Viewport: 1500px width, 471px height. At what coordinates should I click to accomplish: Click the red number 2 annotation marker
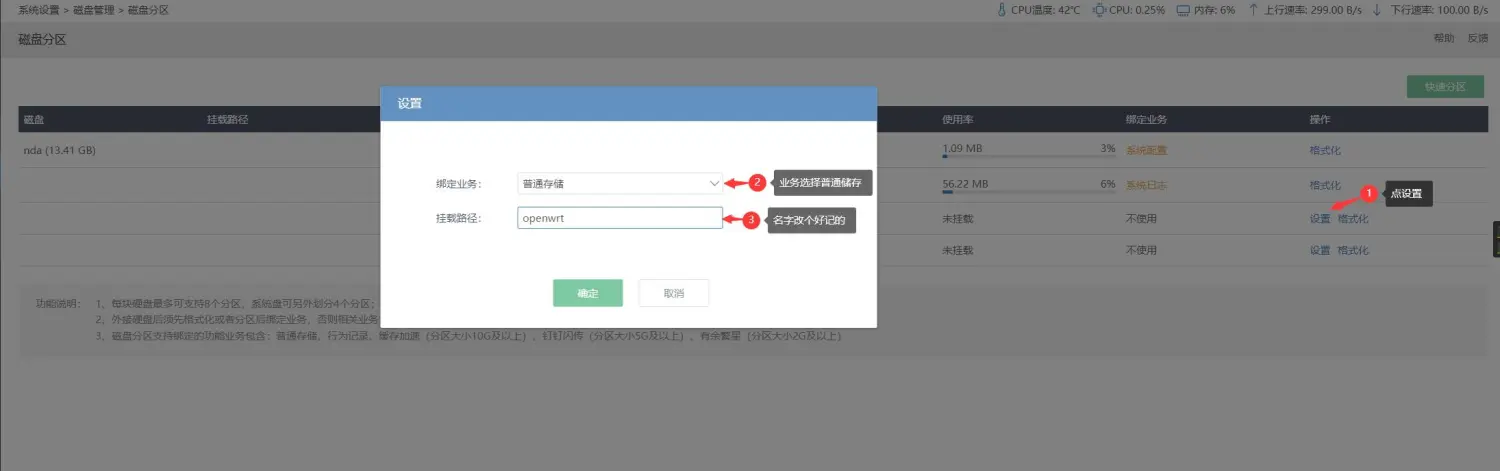click(757, 183)
